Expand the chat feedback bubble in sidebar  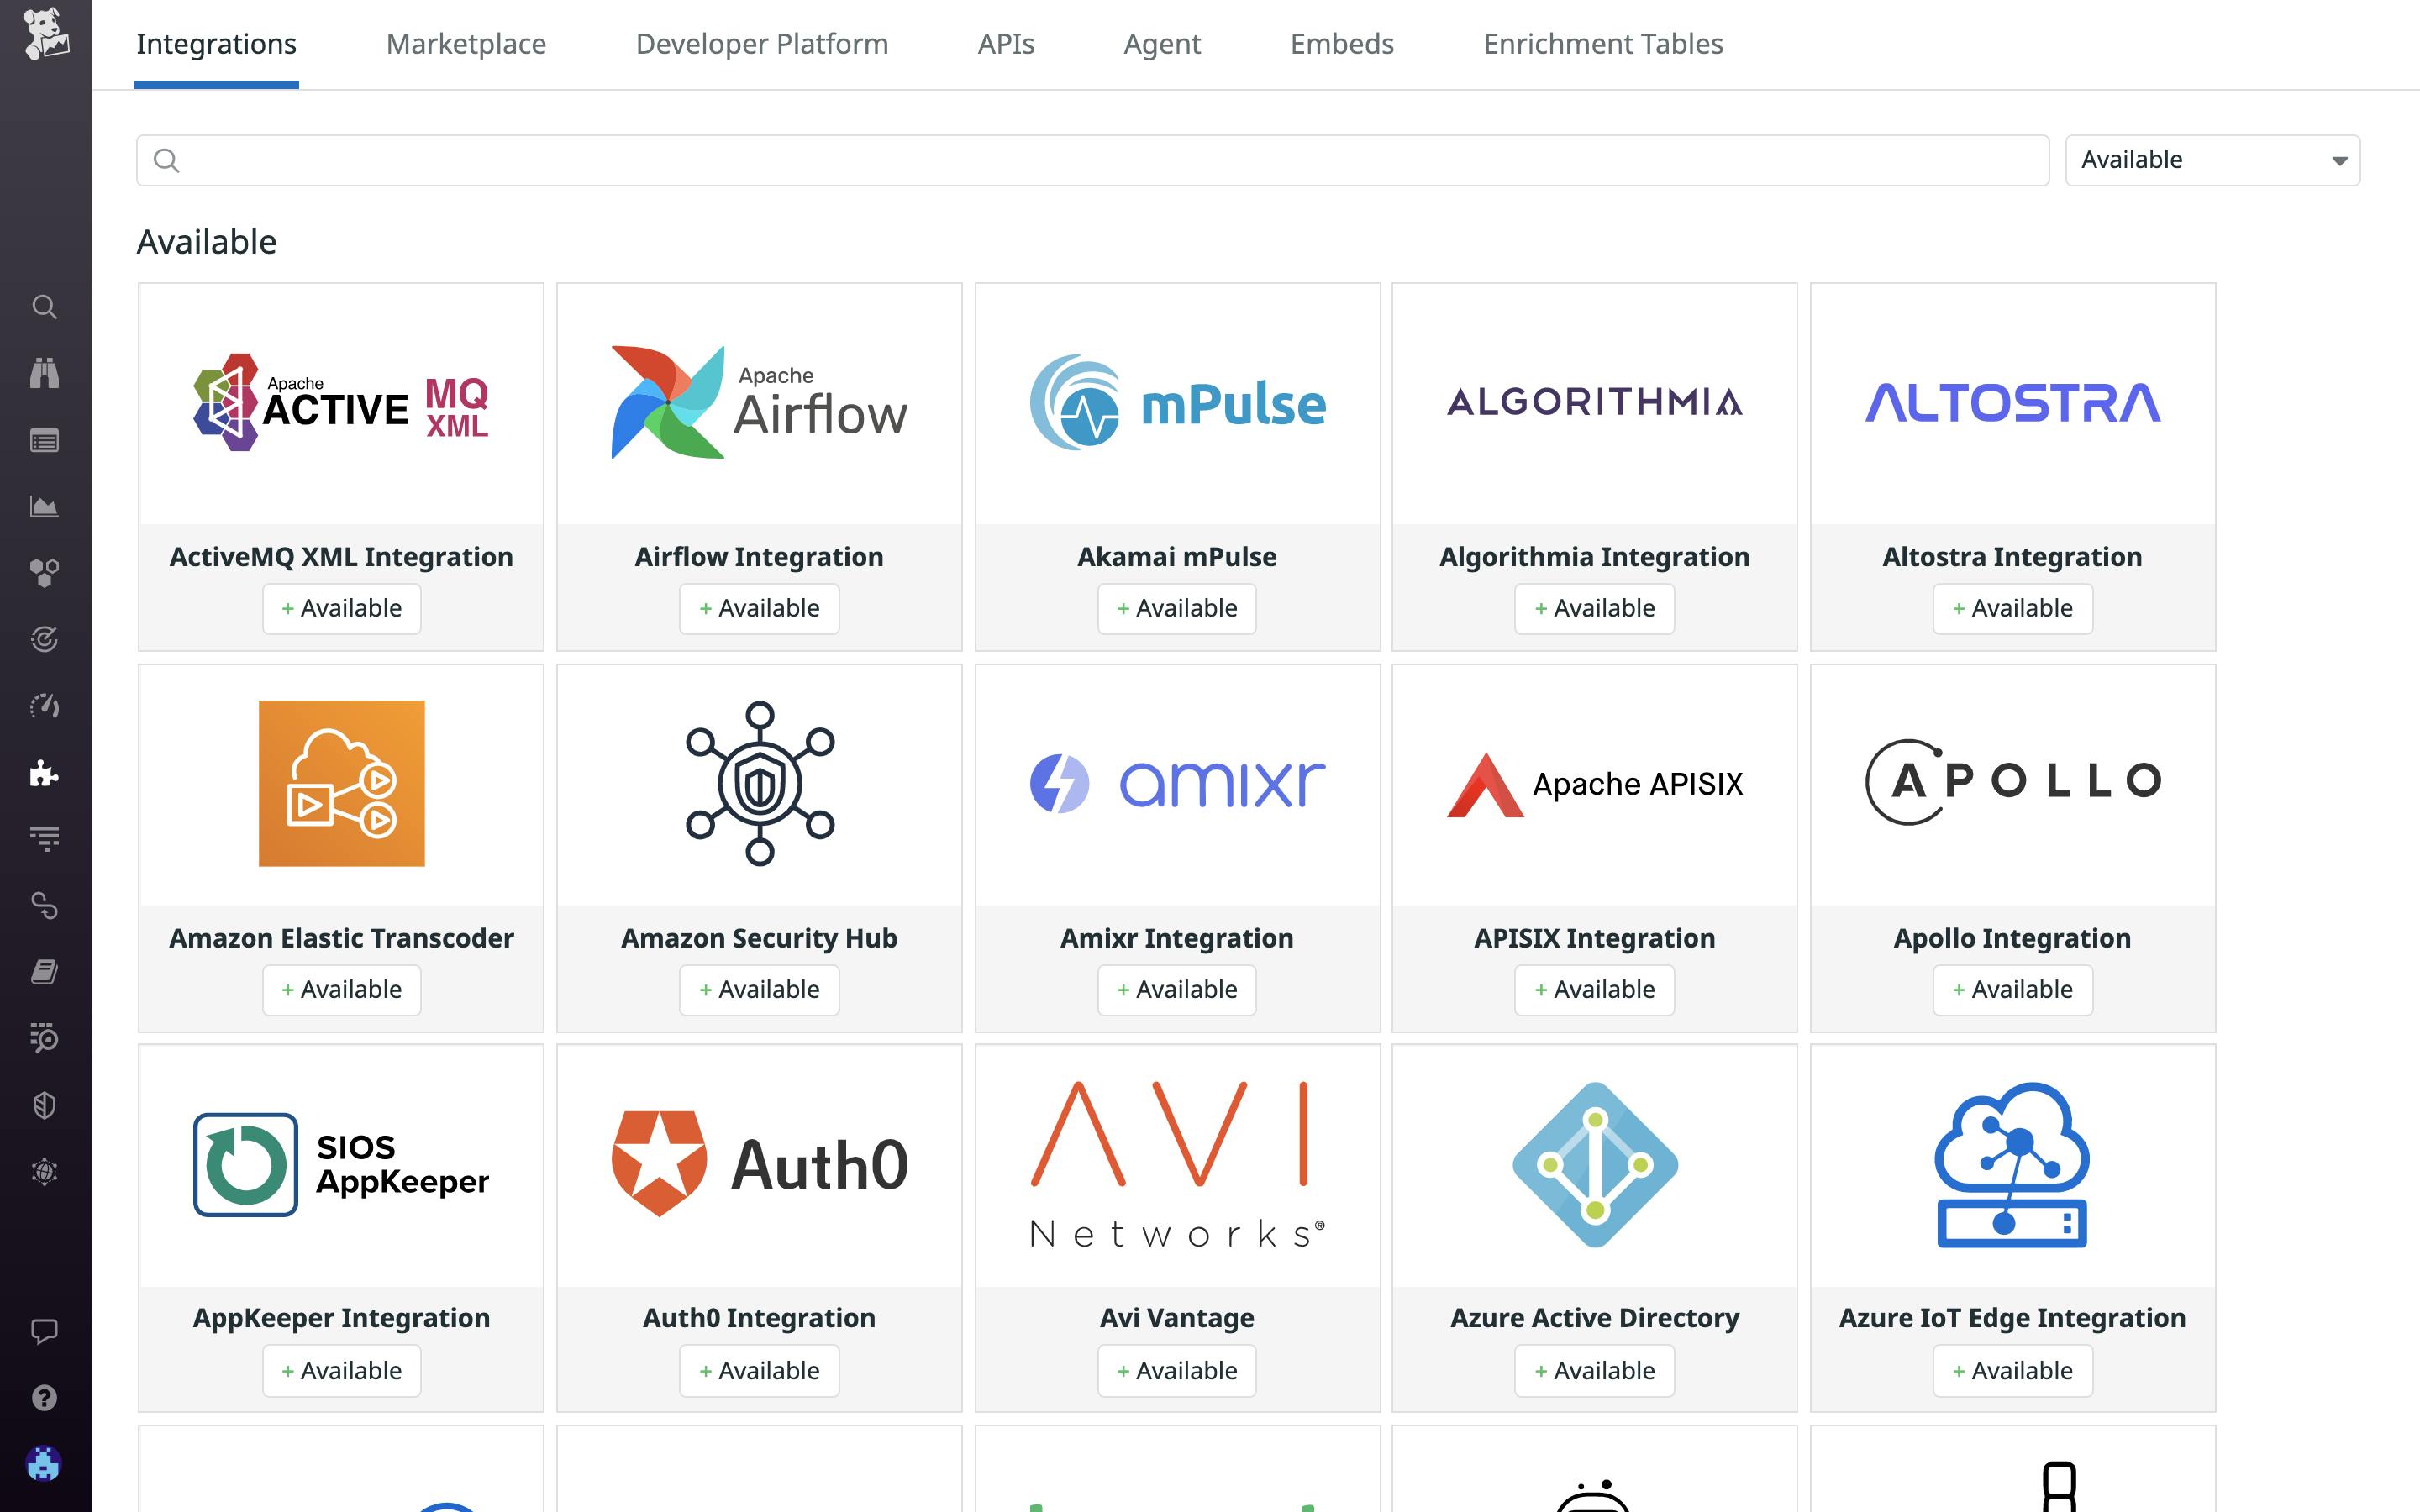[44, 1331]
